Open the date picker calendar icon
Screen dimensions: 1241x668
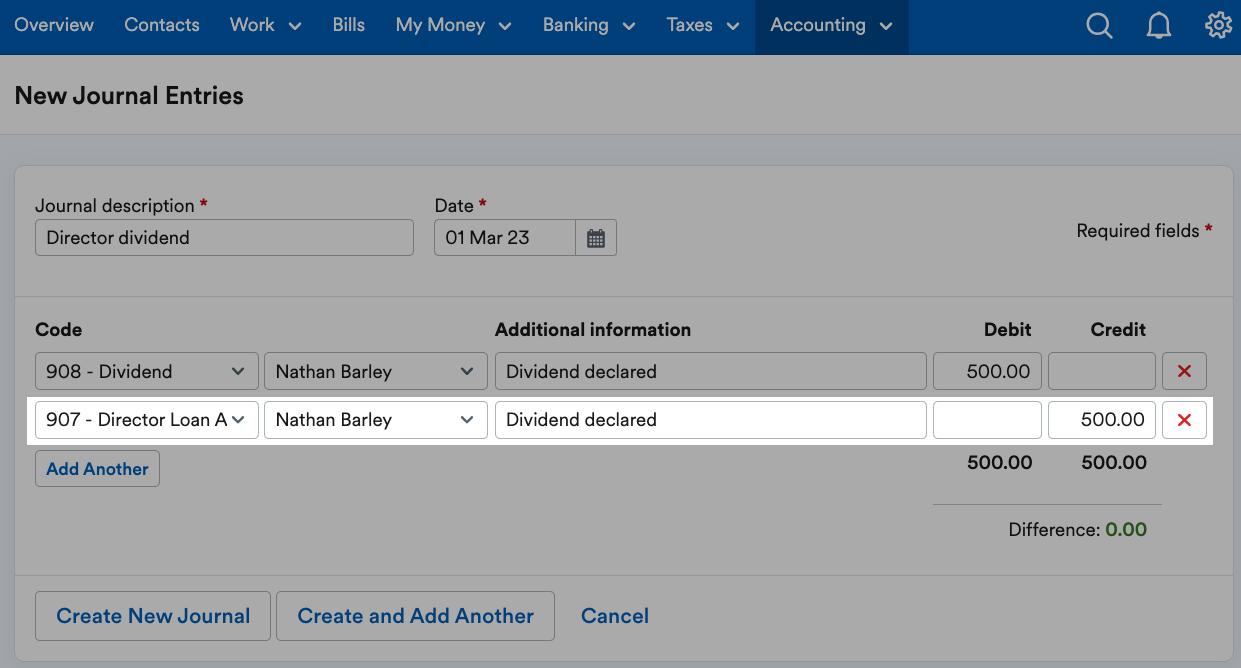click(596, 238)
